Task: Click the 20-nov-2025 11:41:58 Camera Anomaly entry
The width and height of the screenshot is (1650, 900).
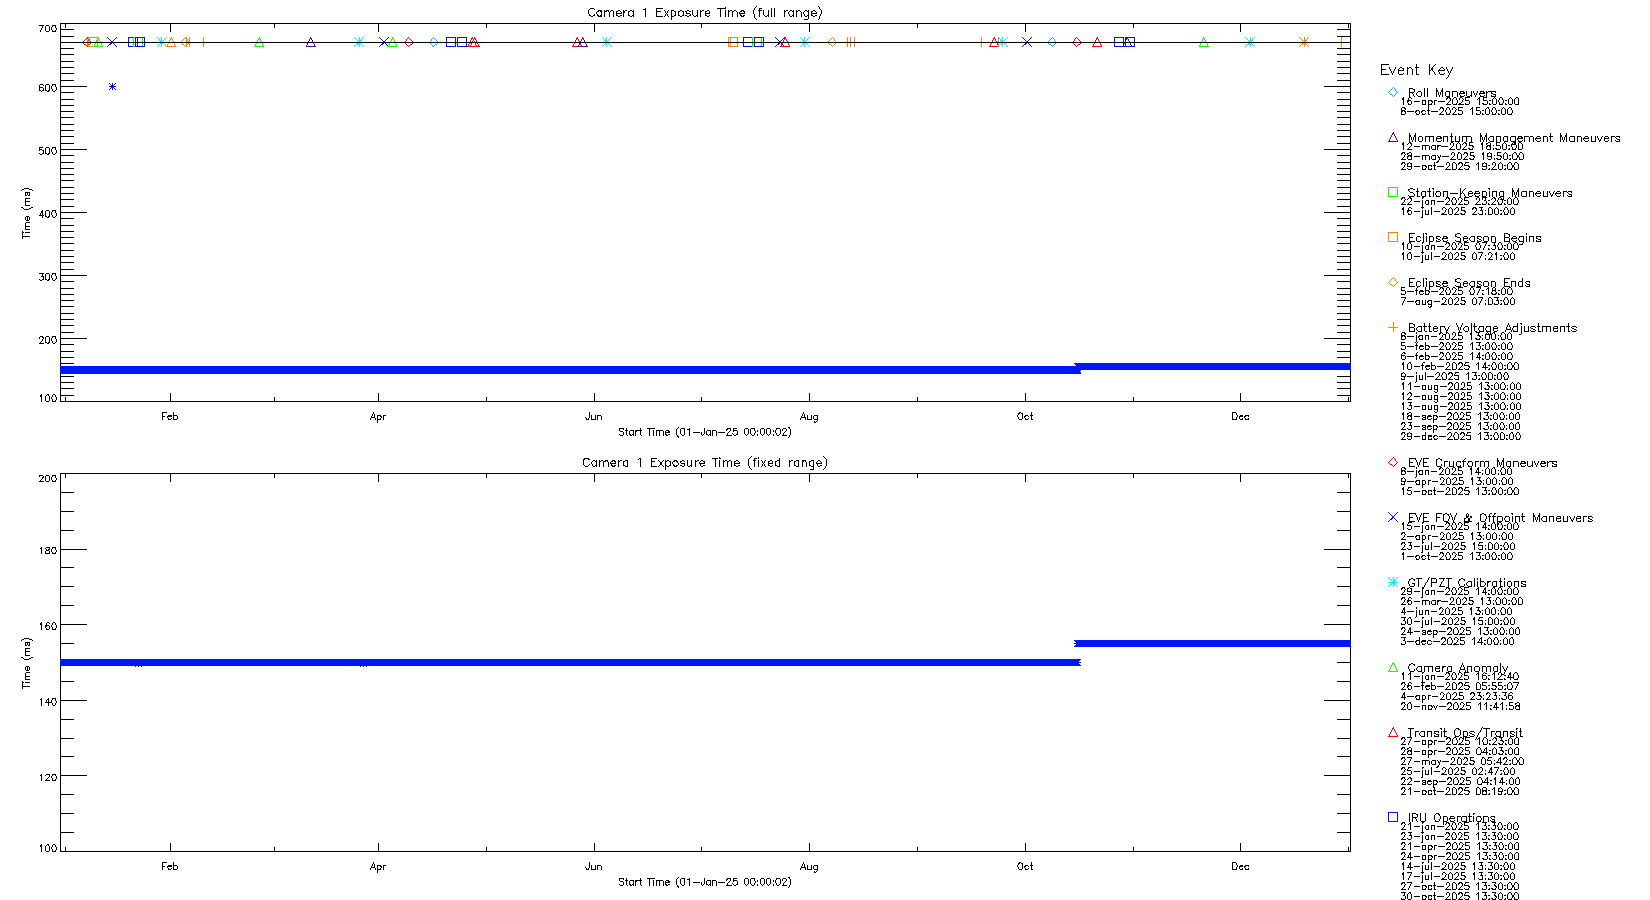Action: point(1459,706)
